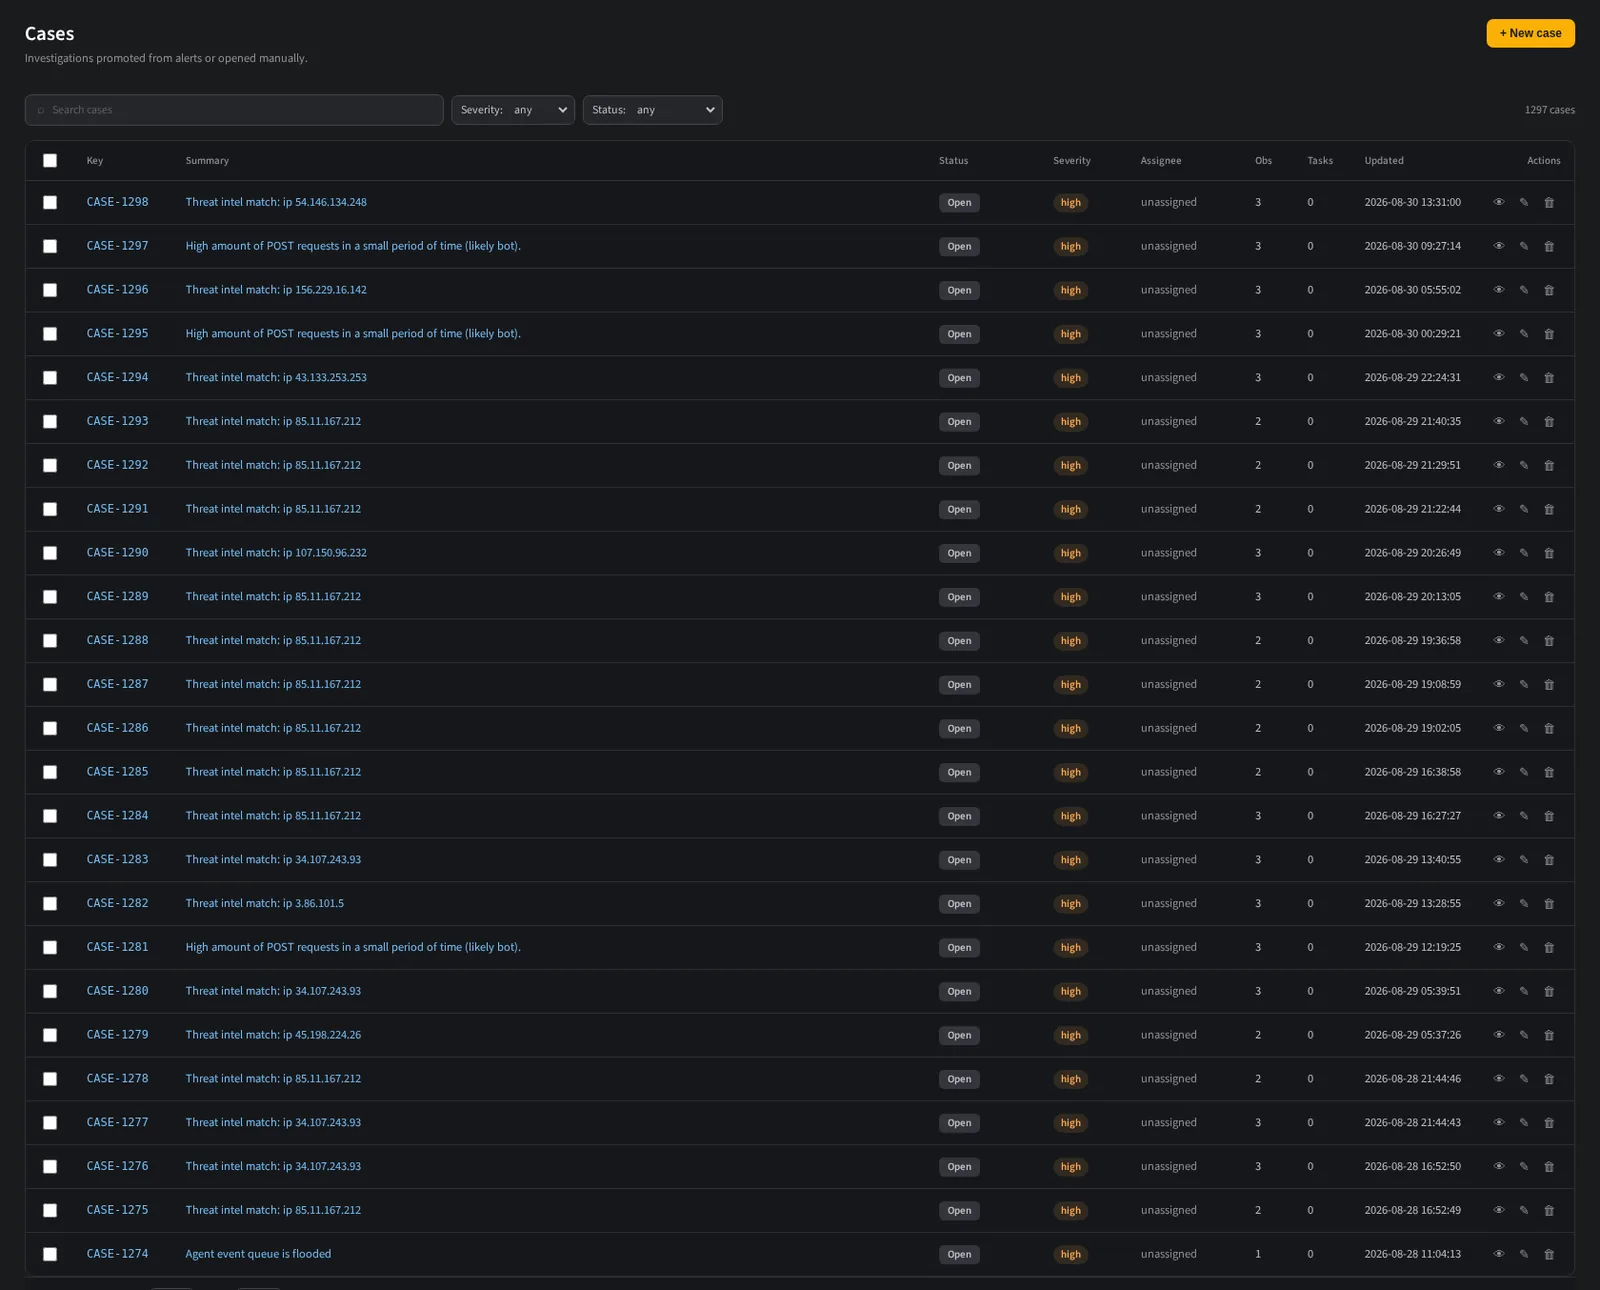
Task: Click the Updated column header
Action: (1384, 161)
